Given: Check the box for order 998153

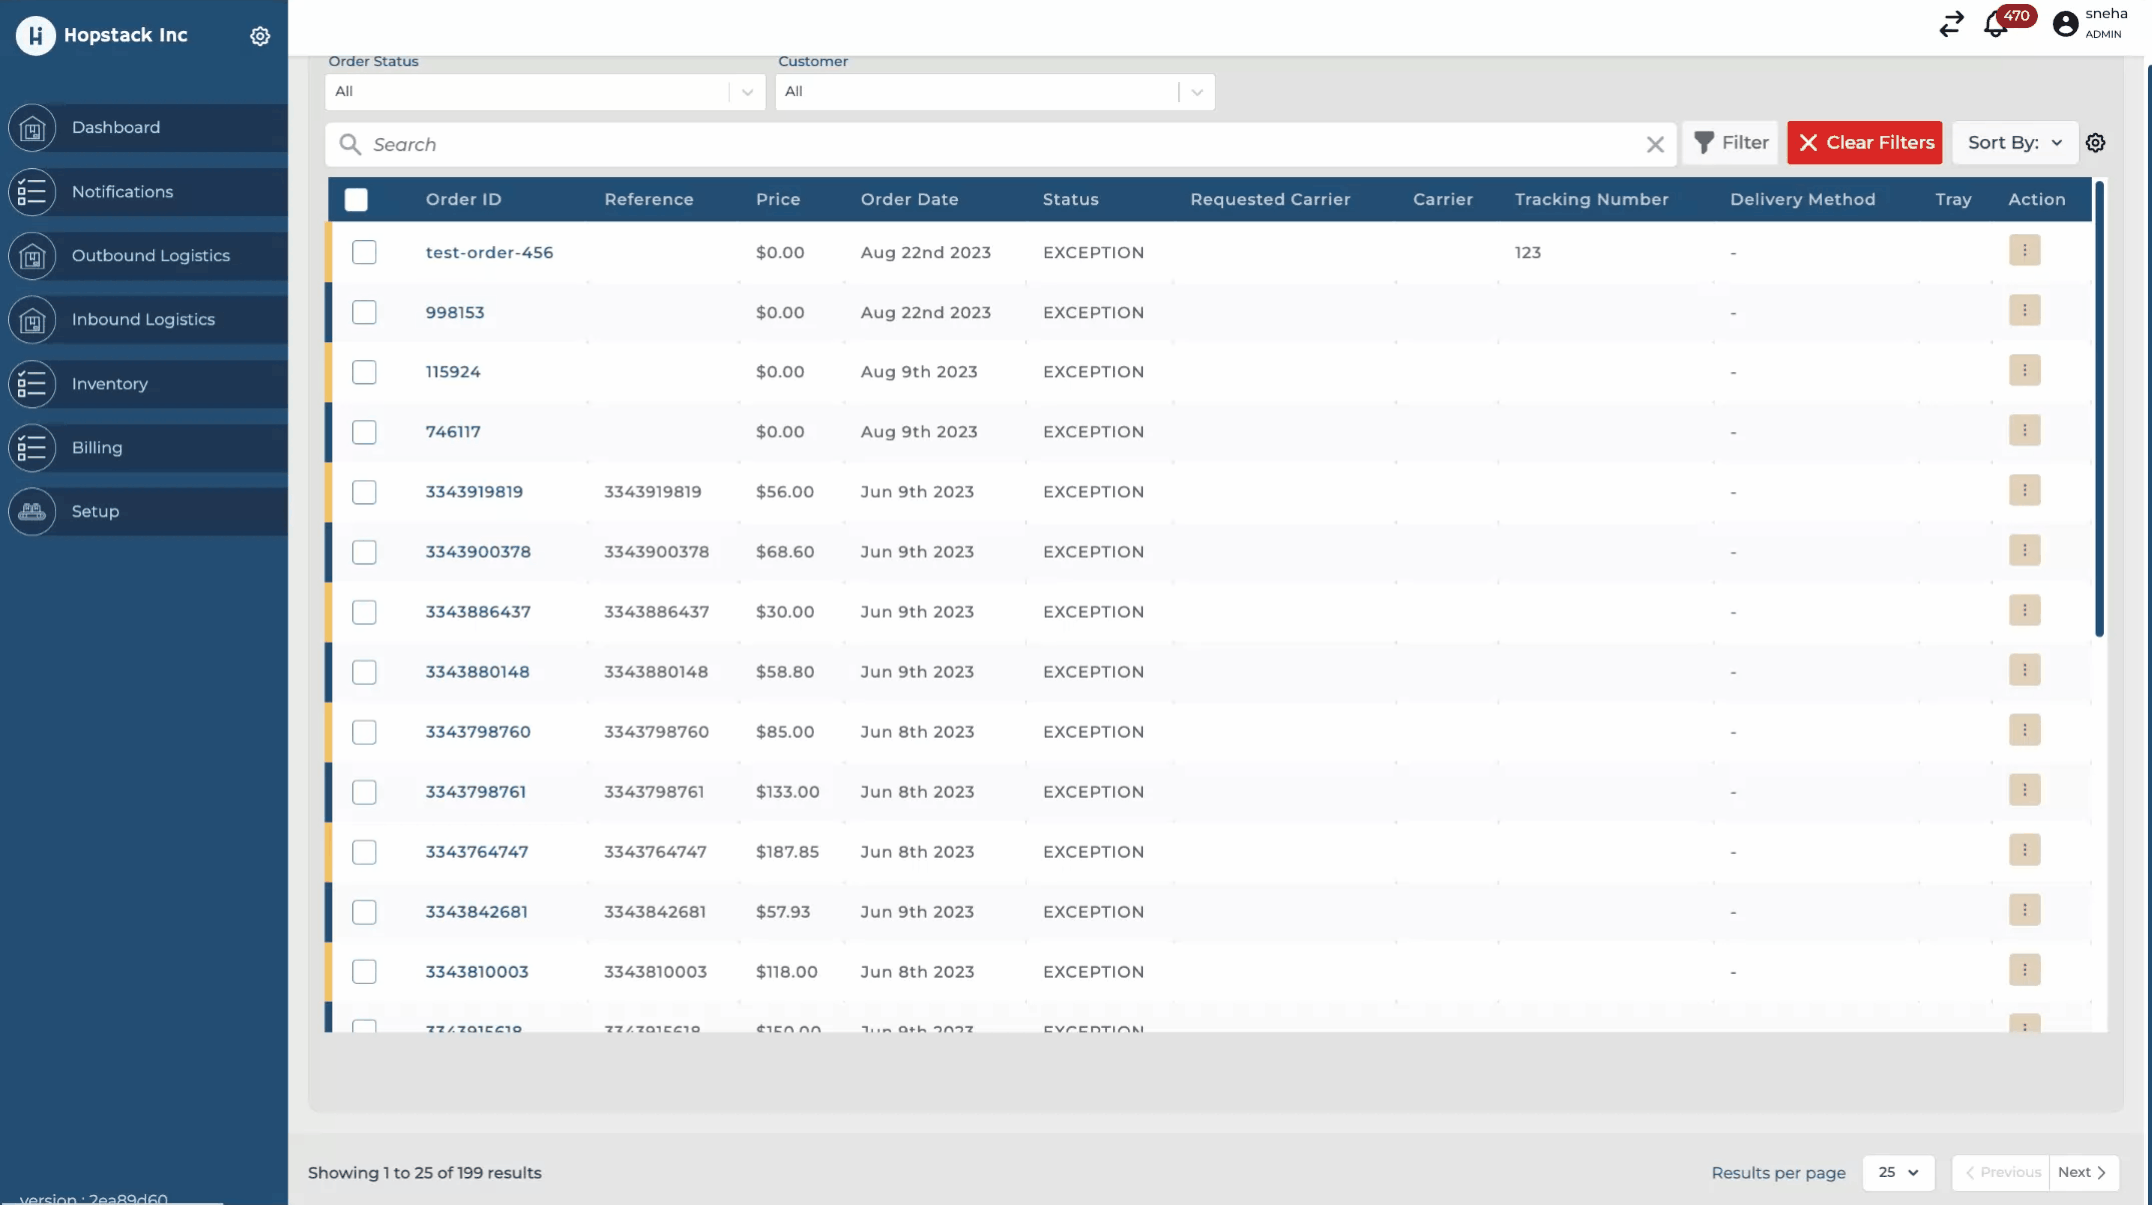Looking at the screenshot, I should coord(364,312).
